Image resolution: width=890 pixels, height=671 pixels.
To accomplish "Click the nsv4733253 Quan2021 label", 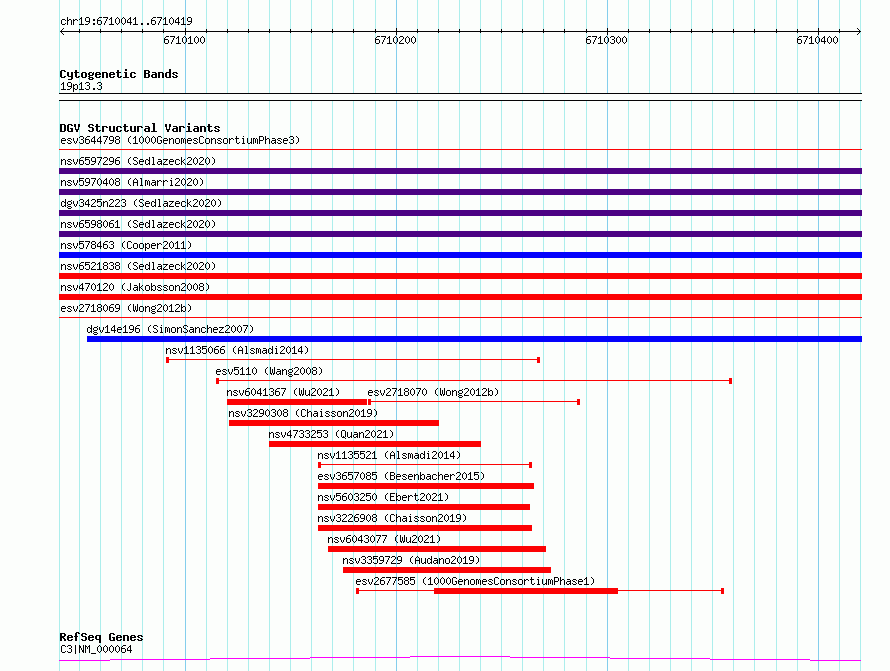I will pyautogui.click(x=331, y=434).
